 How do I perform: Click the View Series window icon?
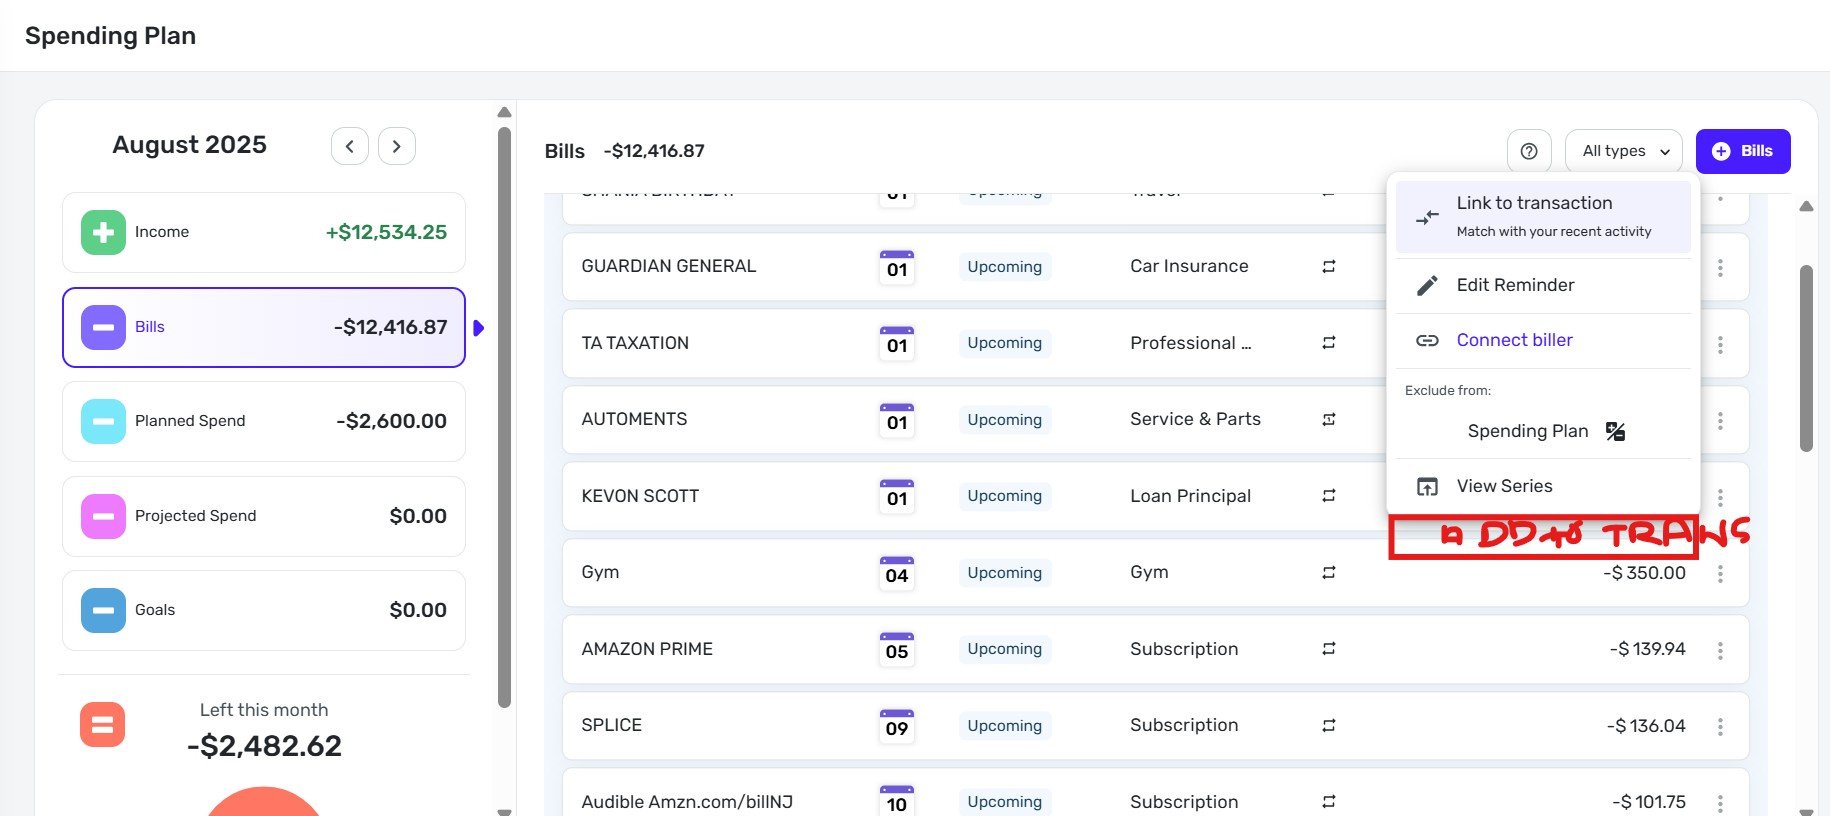coord(1428,487)
